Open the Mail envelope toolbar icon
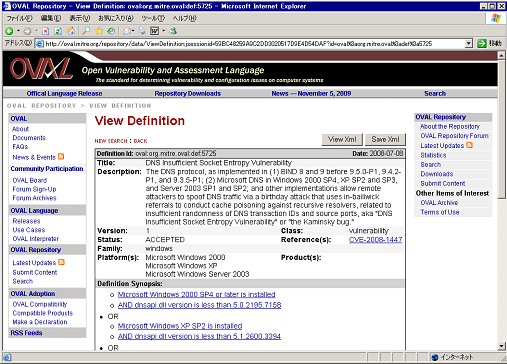Image resolution: width=507 pixels, height=364 pixels. point(127,31)
